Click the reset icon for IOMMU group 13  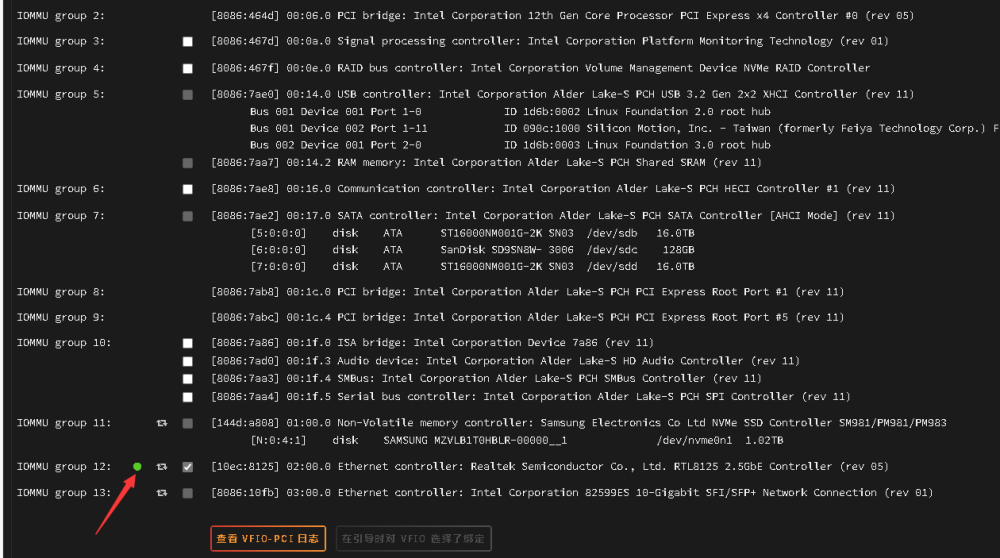coord(162,493)
